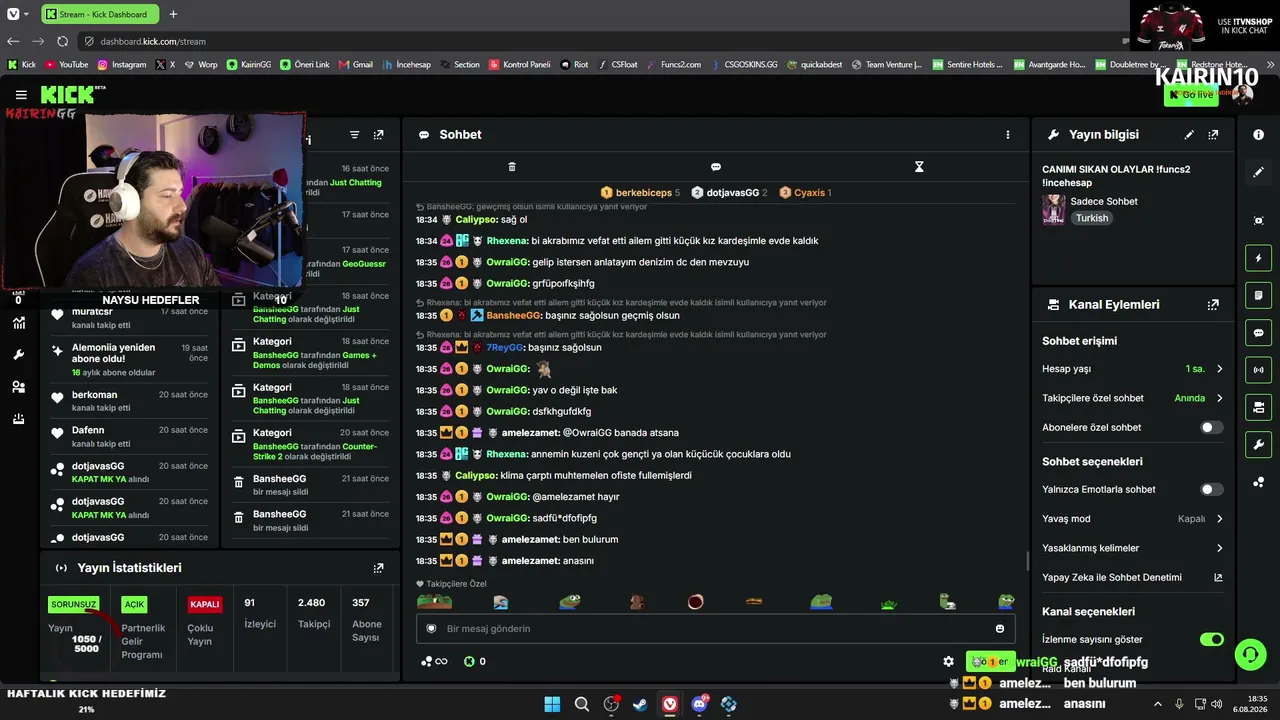
Task: Open the hourglass timeout tab in chat
Action: 919,167
